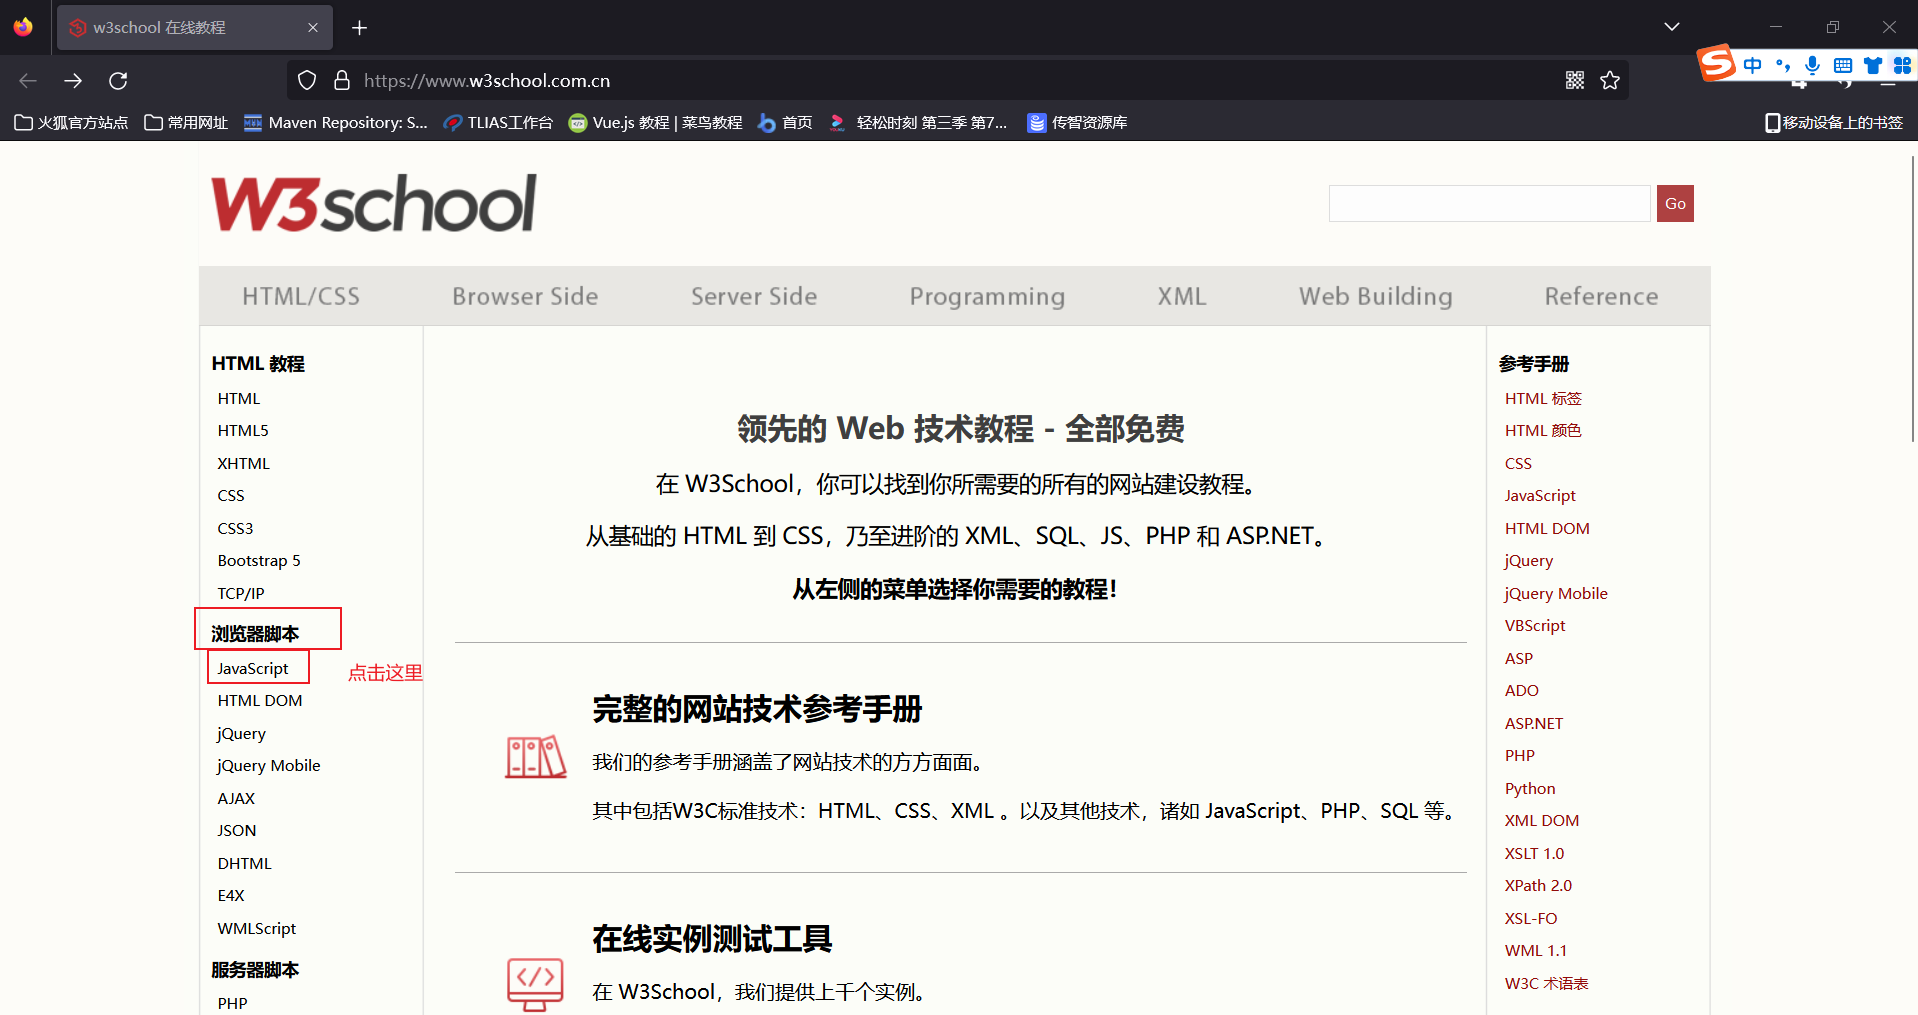
Task: Open the JSON tutorial link
Action: coord(237,831)
